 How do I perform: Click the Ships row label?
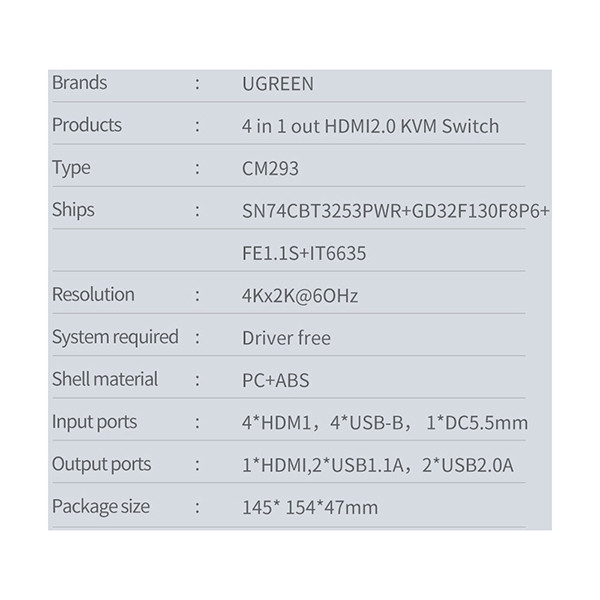(x=73, y=209)
